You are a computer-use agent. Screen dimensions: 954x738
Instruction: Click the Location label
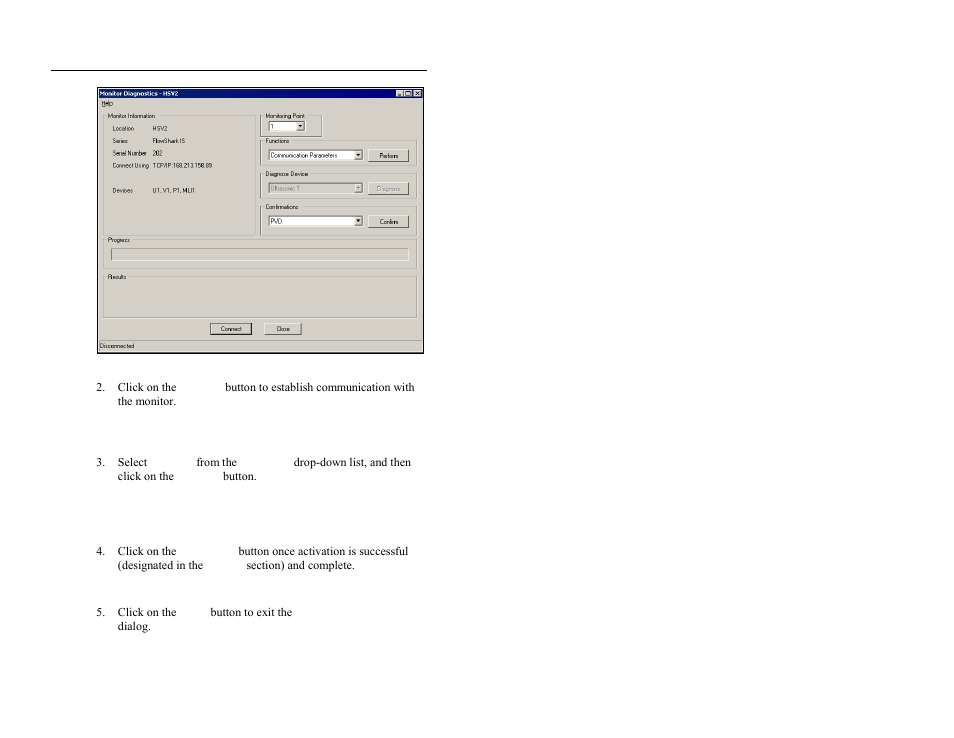click(123, 129)
